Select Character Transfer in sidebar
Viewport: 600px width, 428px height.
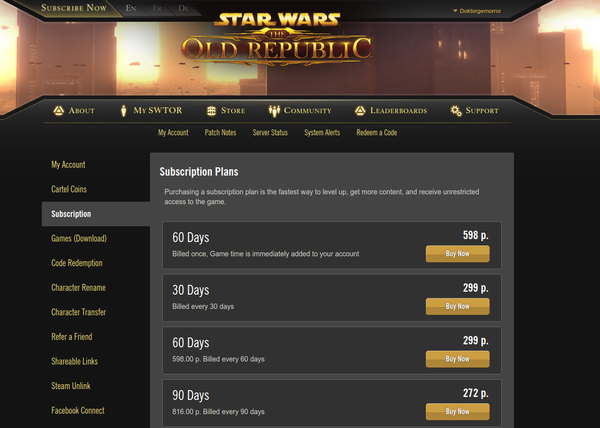coord(79,312)
